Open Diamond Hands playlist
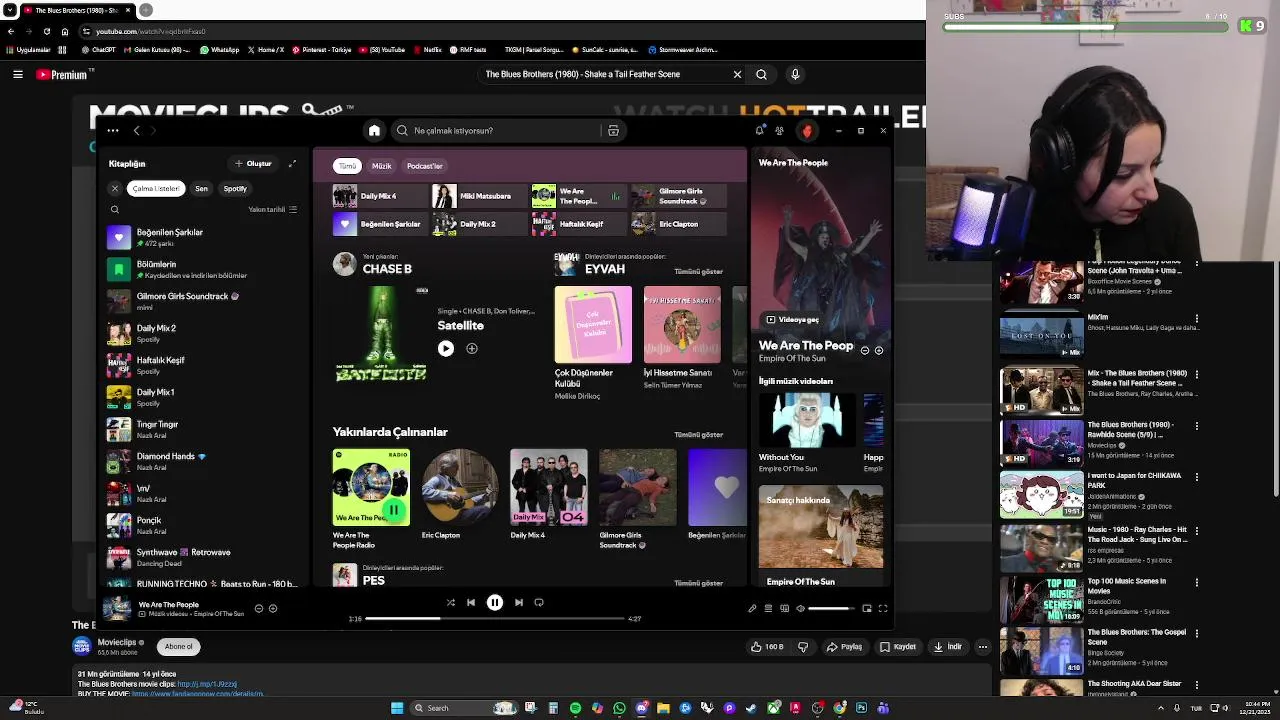The image size is (1280, 720). pyautogui.click(x=203, y=461)
